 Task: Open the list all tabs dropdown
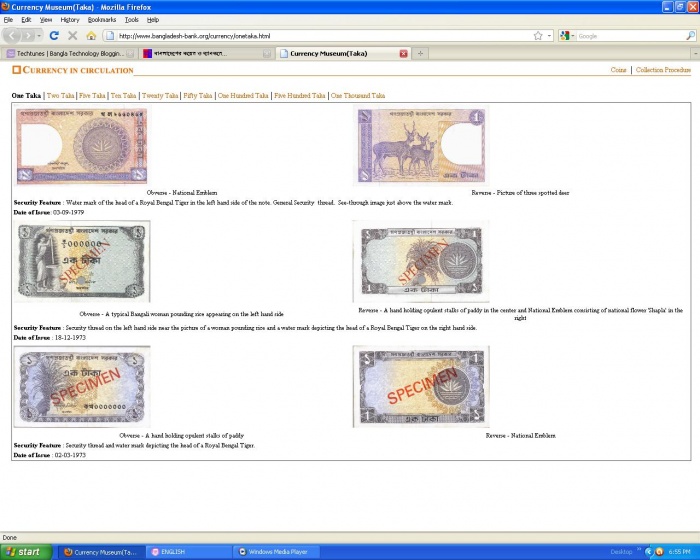[x=696, y=54]
